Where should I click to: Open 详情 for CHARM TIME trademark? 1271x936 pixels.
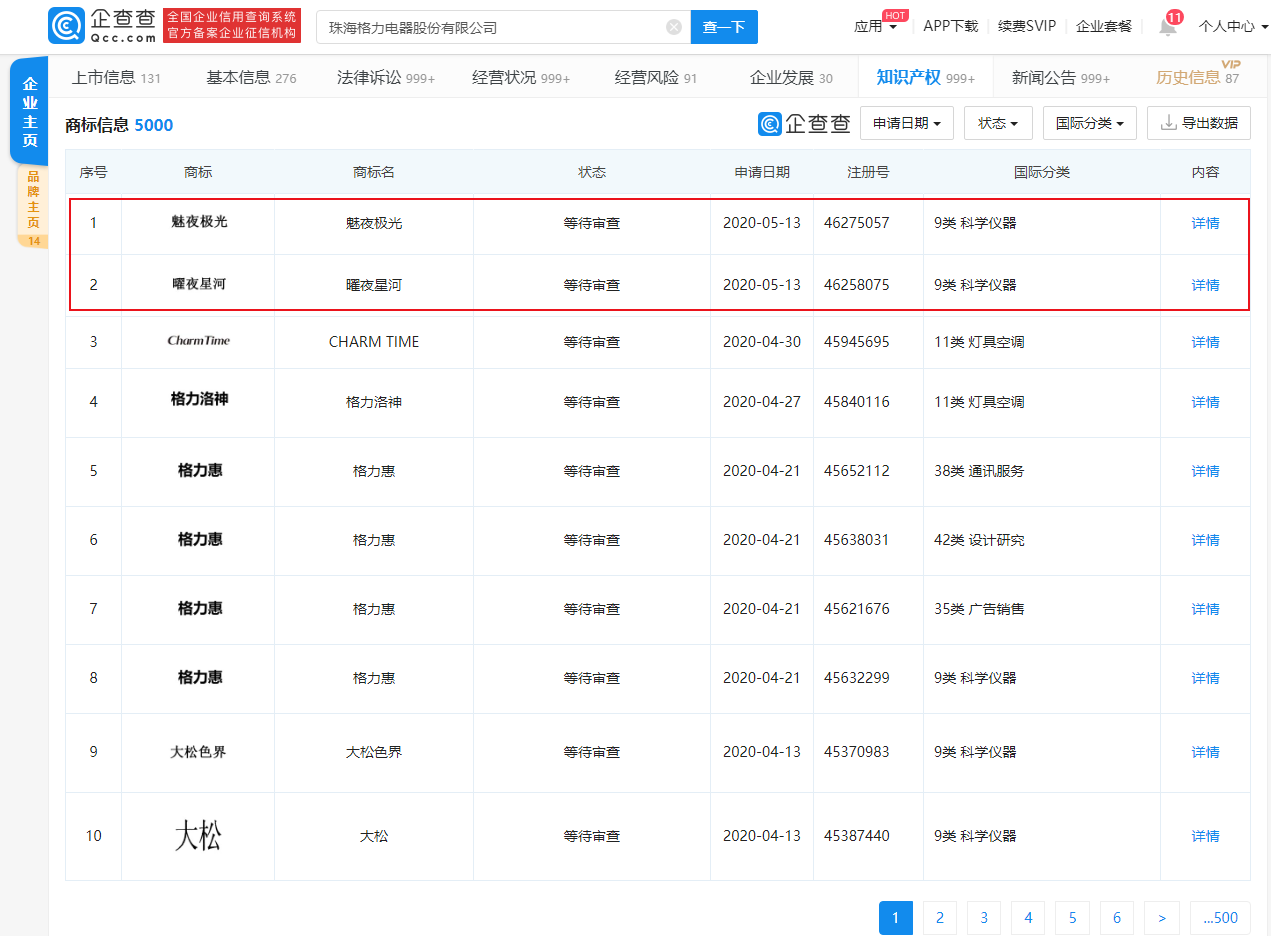1205,342
